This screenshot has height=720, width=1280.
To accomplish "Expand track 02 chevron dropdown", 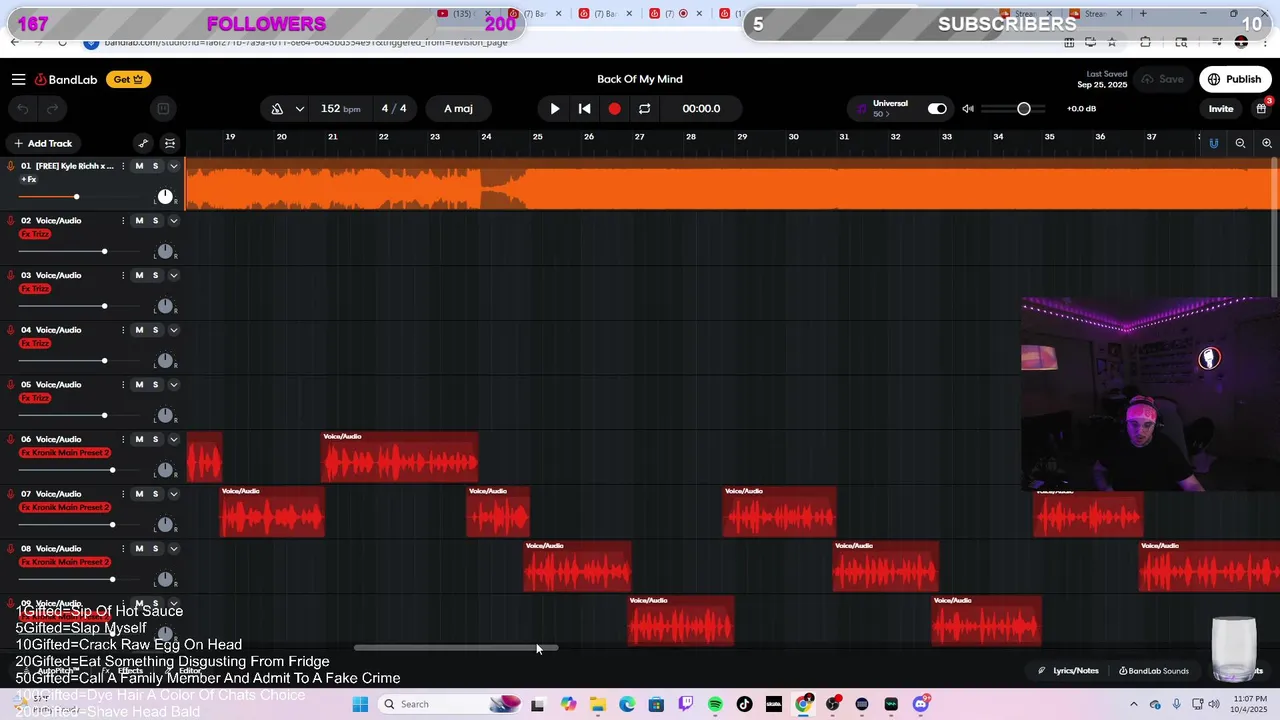I will point(173,221).
